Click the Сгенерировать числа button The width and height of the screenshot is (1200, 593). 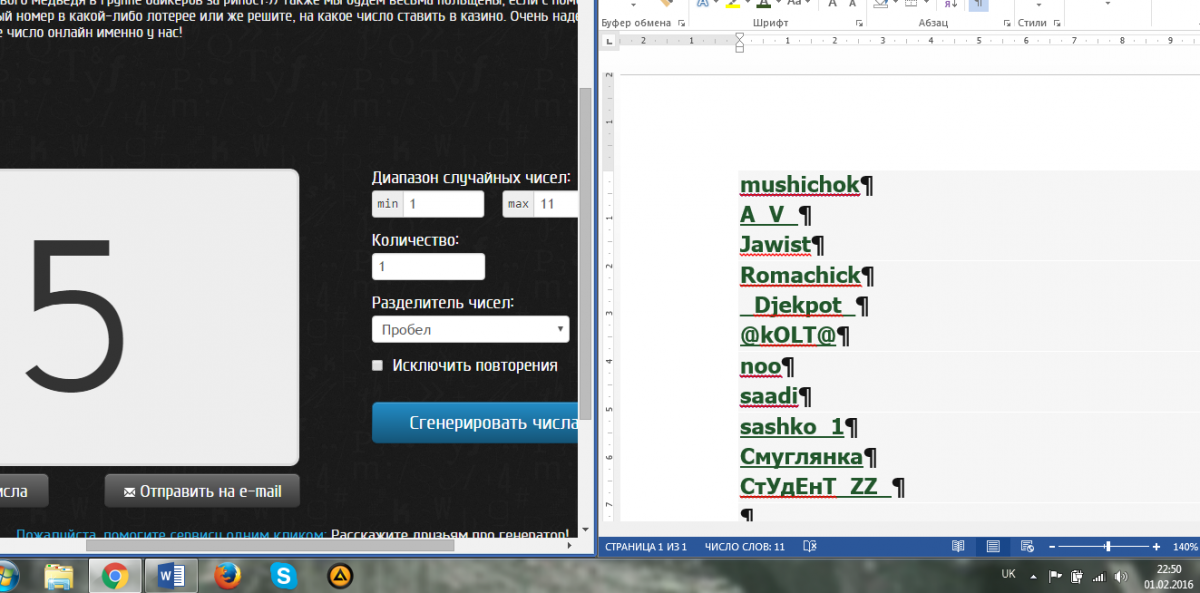point(475,423)
